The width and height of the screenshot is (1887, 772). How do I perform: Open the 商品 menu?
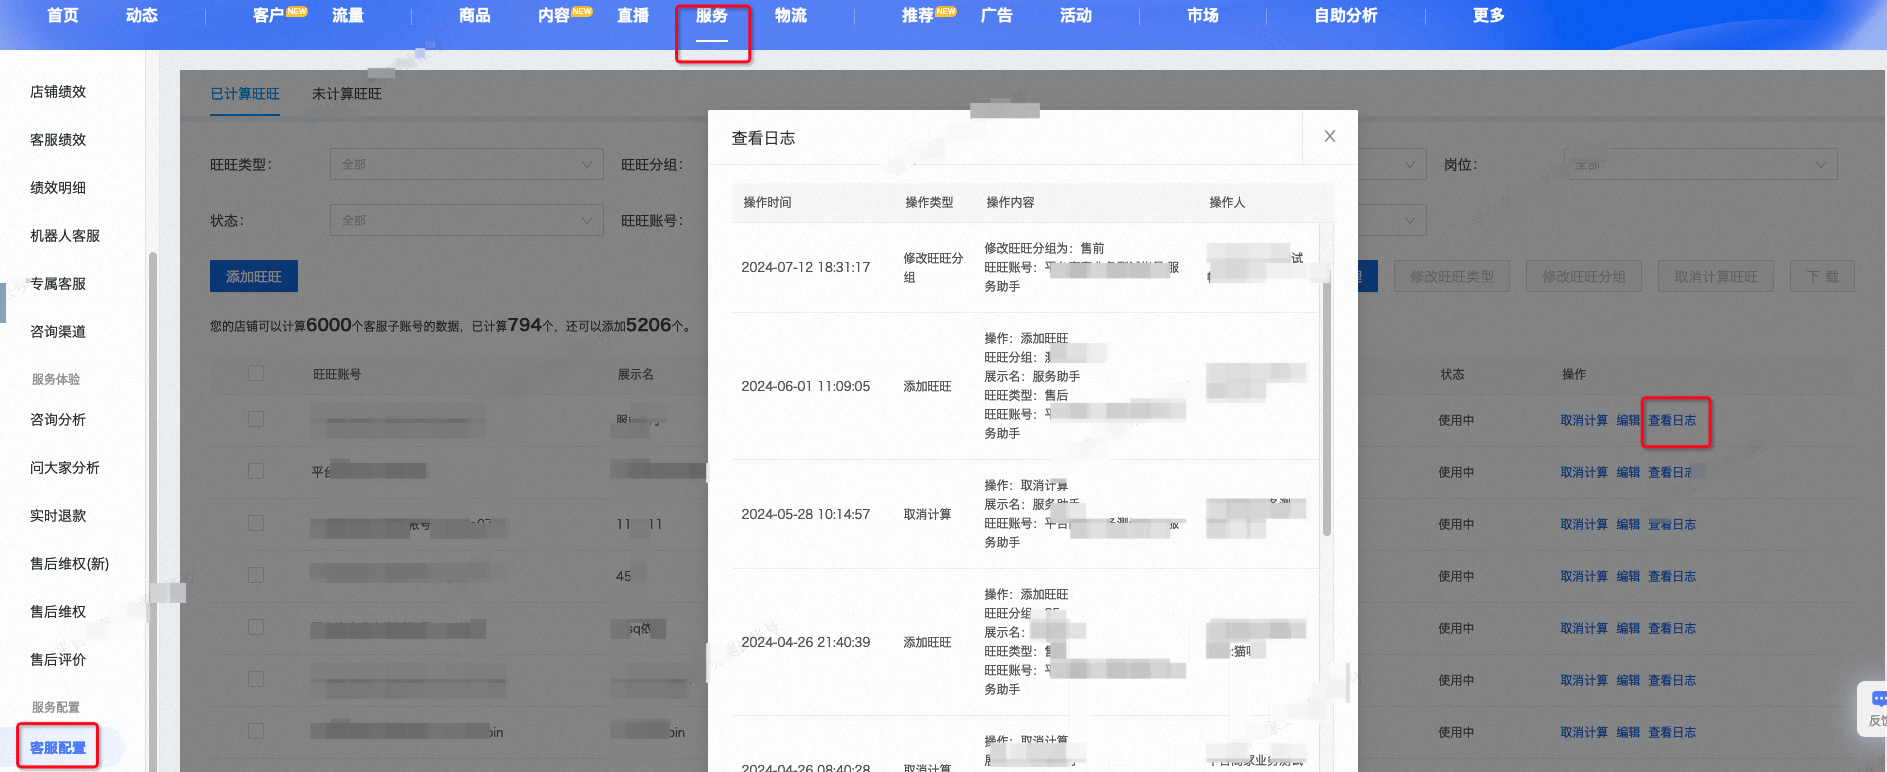[475, 15]
